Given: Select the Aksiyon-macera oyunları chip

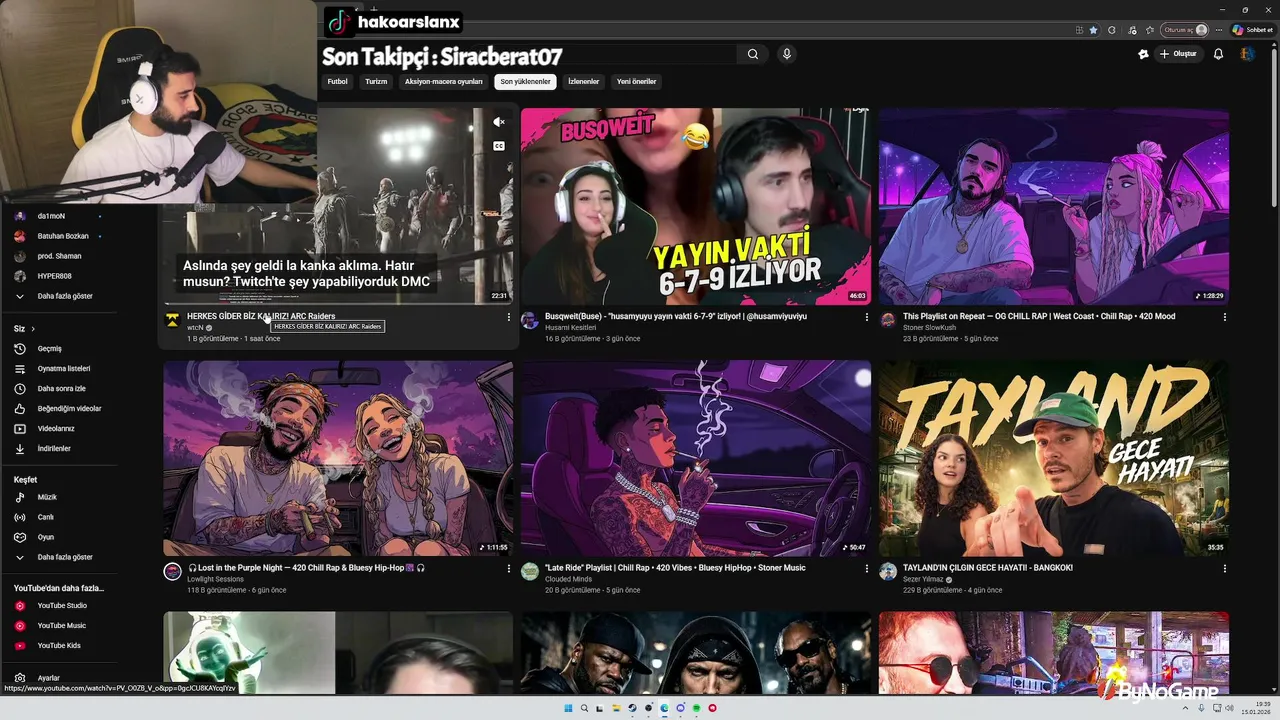Looking at the screenshot, I should pos(443,82).
